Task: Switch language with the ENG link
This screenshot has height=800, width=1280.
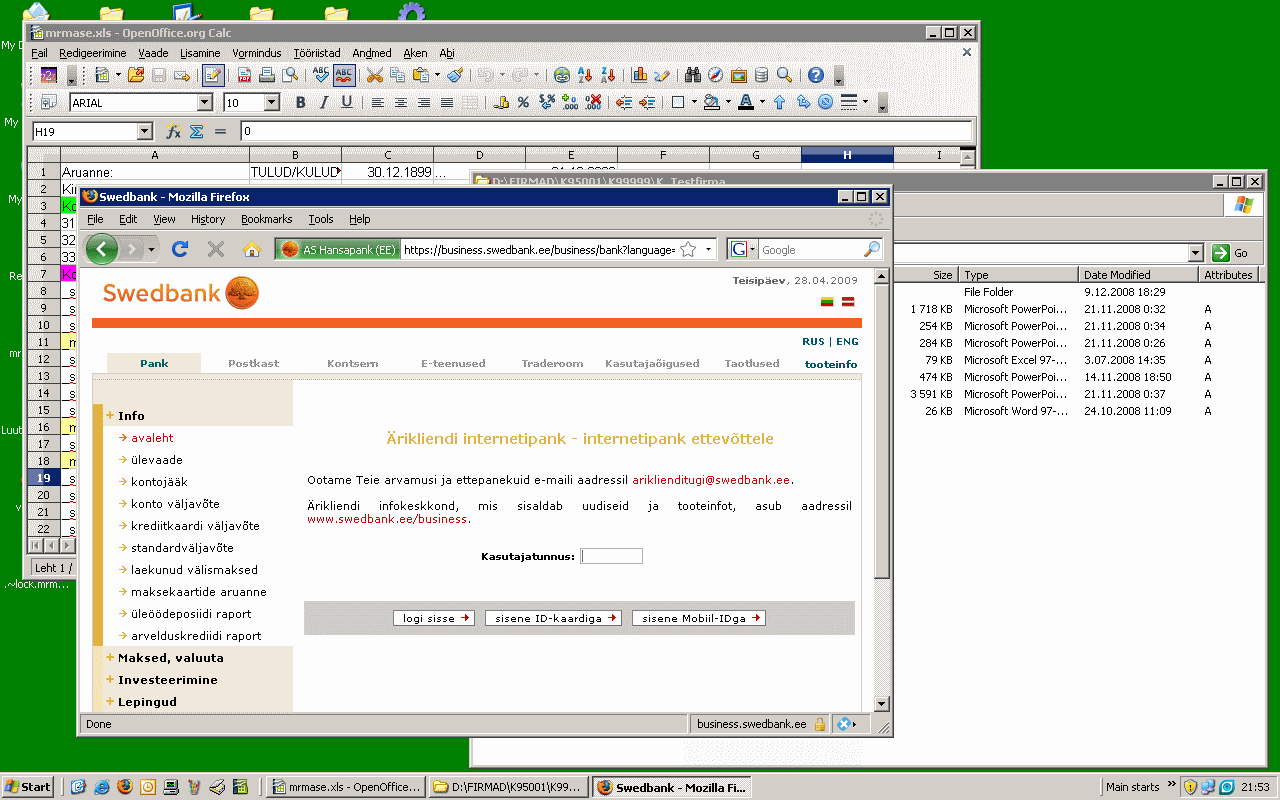Action: [847, 342]
